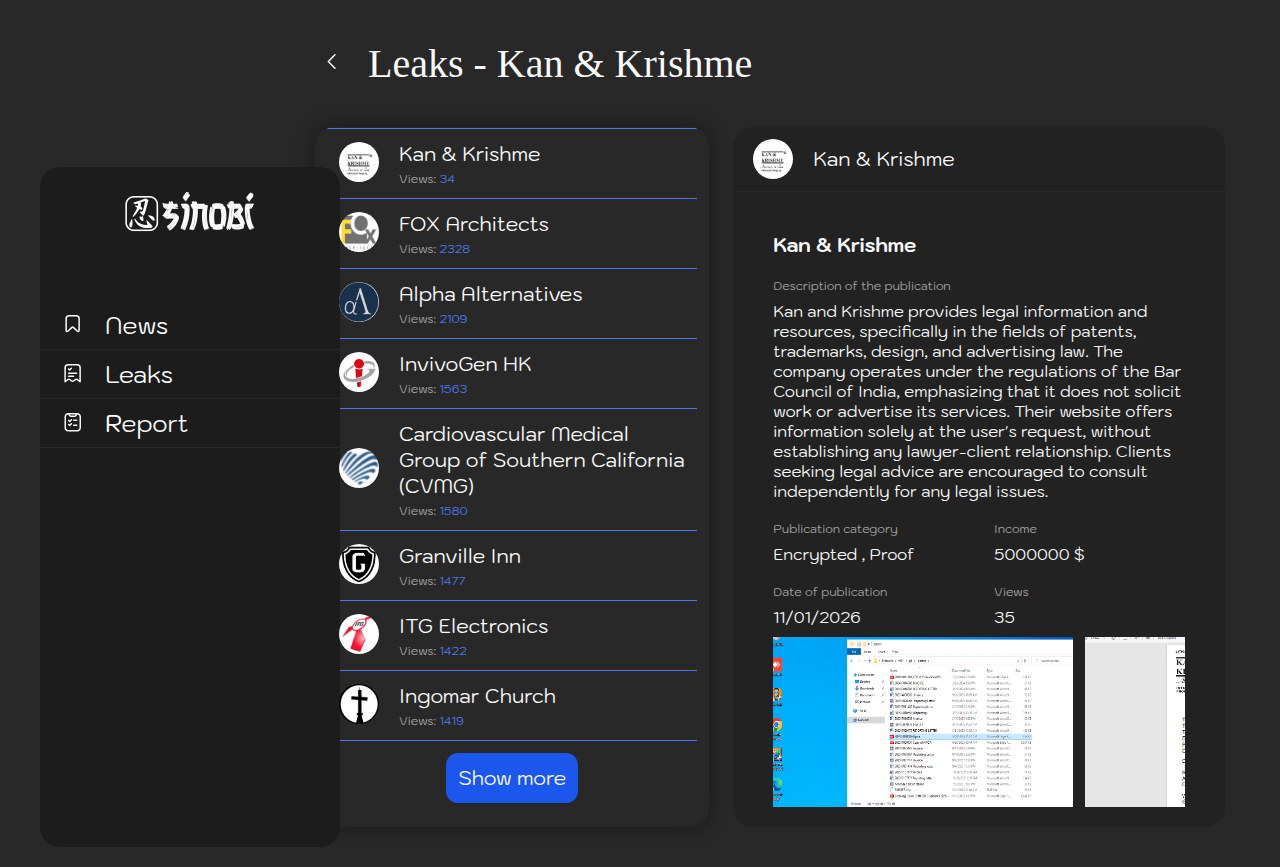
Task: Click the ITG Electronics logo icon
Action: [x=359, y=634]
